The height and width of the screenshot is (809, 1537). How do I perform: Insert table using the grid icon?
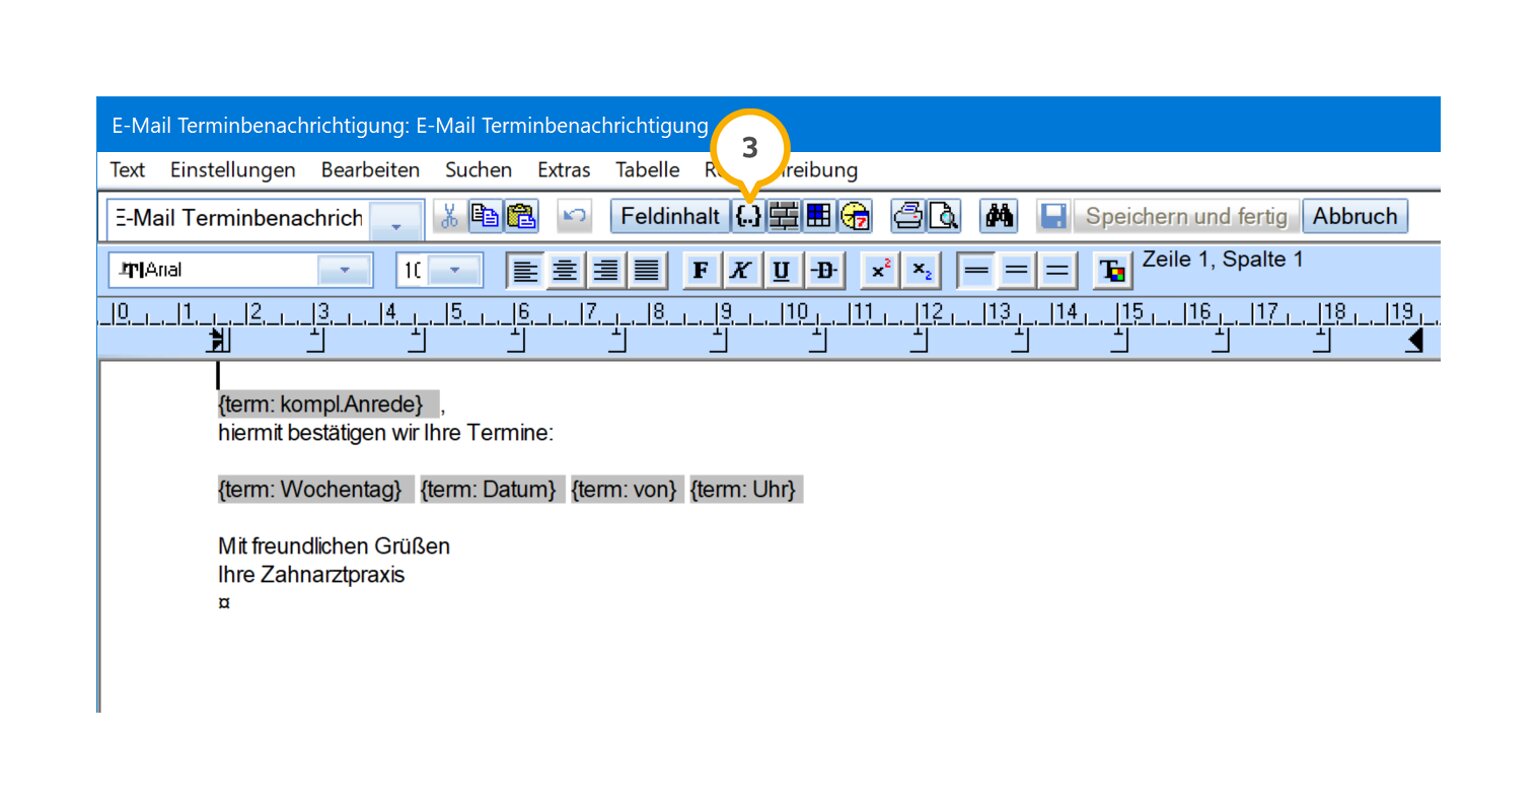point(819,216)
